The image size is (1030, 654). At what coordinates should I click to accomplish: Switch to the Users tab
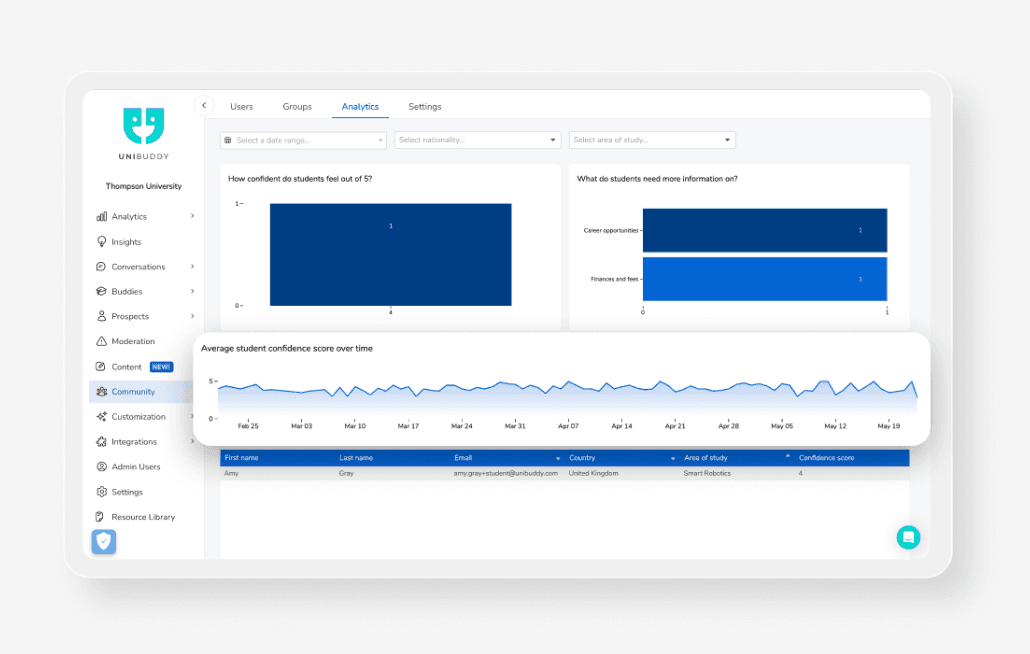[x=241, y=106]
